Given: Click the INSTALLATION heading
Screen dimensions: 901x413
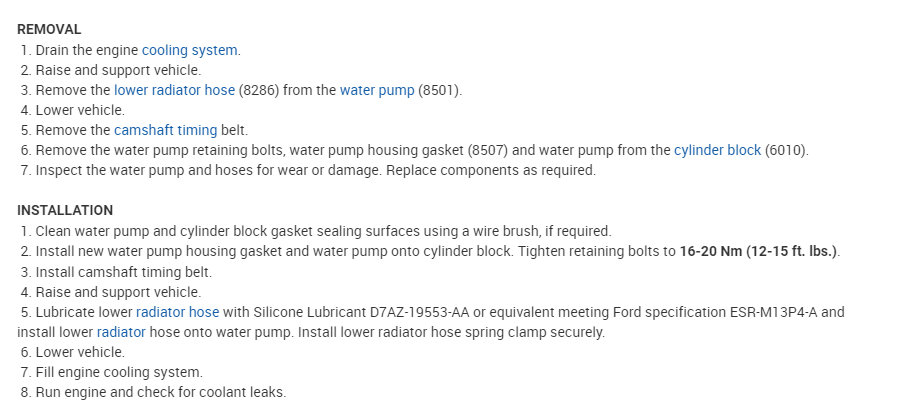Looking at the screenshot, I should [65, 210].
